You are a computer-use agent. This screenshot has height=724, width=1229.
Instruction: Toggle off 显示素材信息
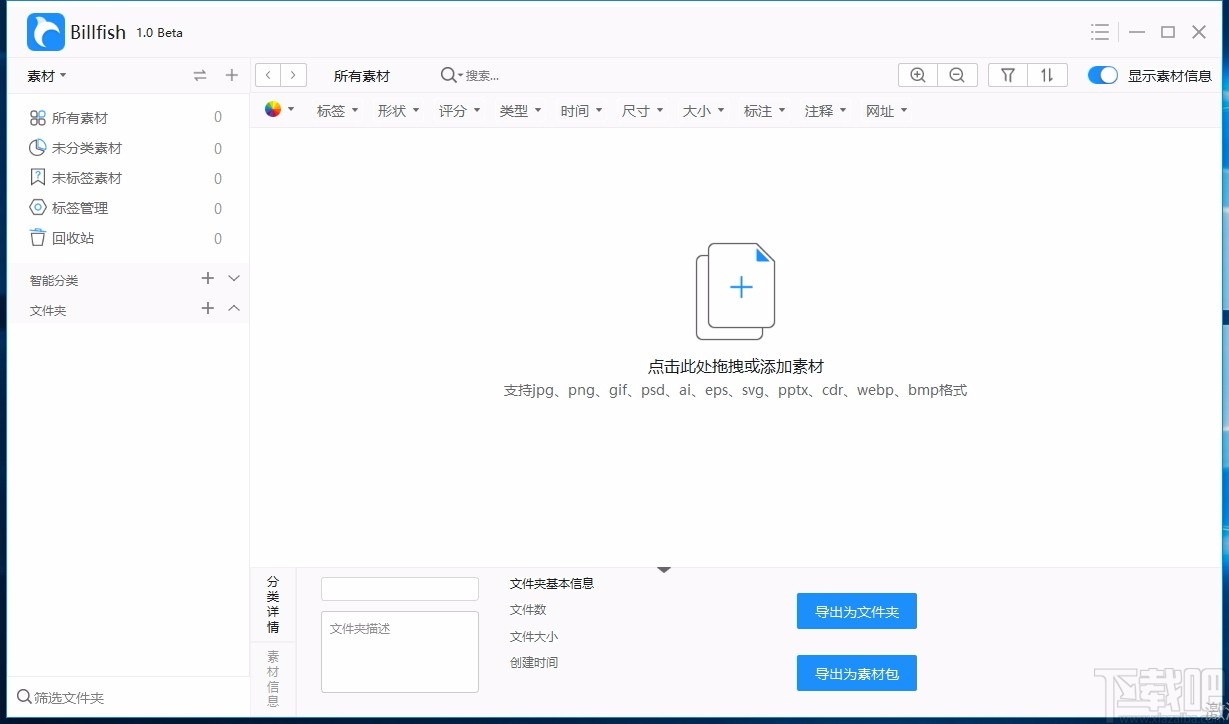tap(1102, 74)
